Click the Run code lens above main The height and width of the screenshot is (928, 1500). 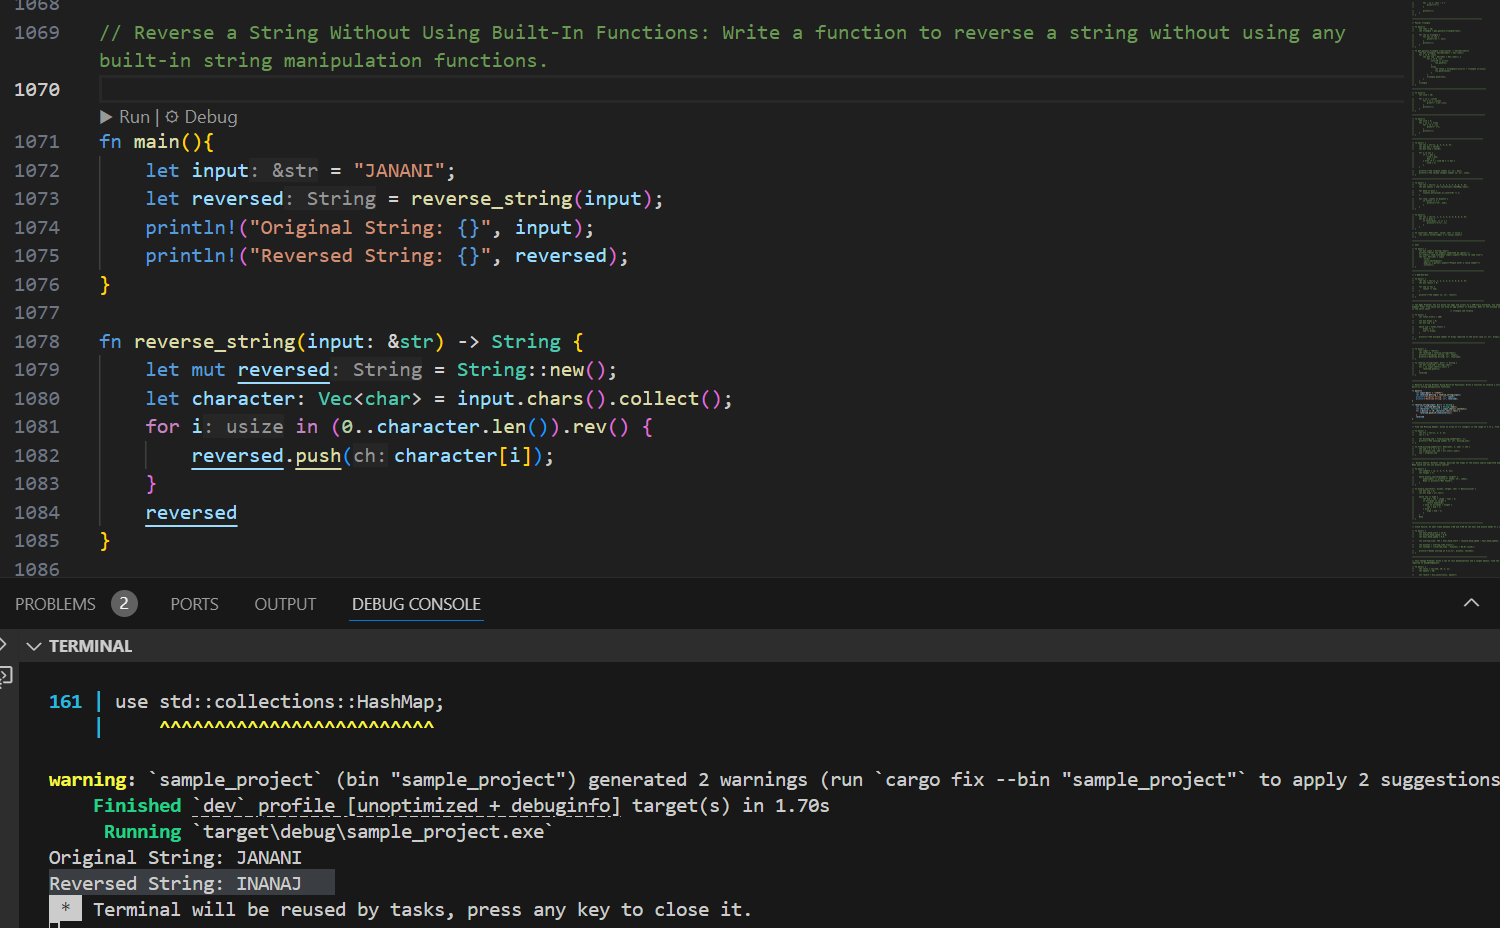point(125,117)
